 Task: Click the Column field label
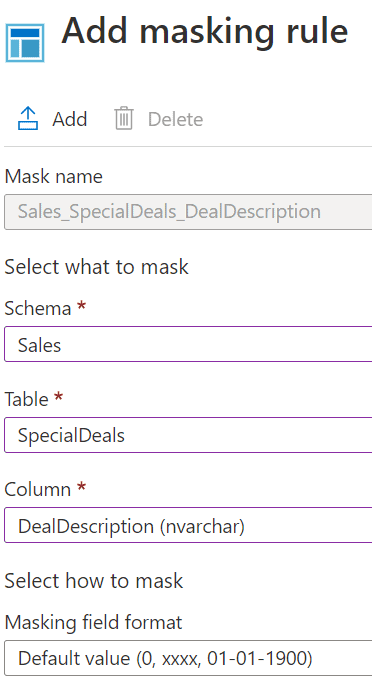(x=38, y=490)
